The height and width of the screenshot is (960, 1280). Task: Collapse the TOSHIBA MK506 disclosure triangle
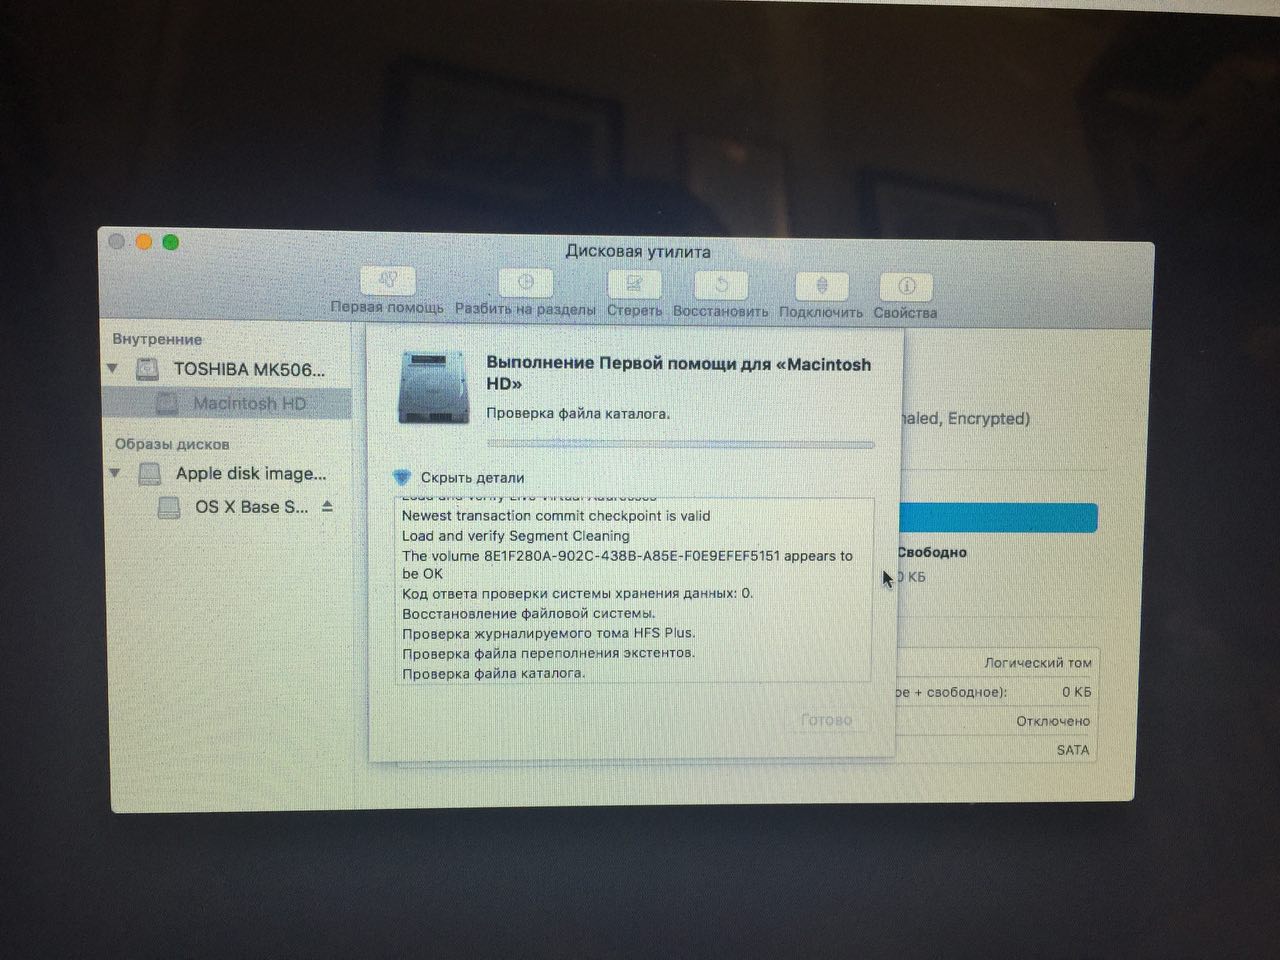(x=113, y=369)
